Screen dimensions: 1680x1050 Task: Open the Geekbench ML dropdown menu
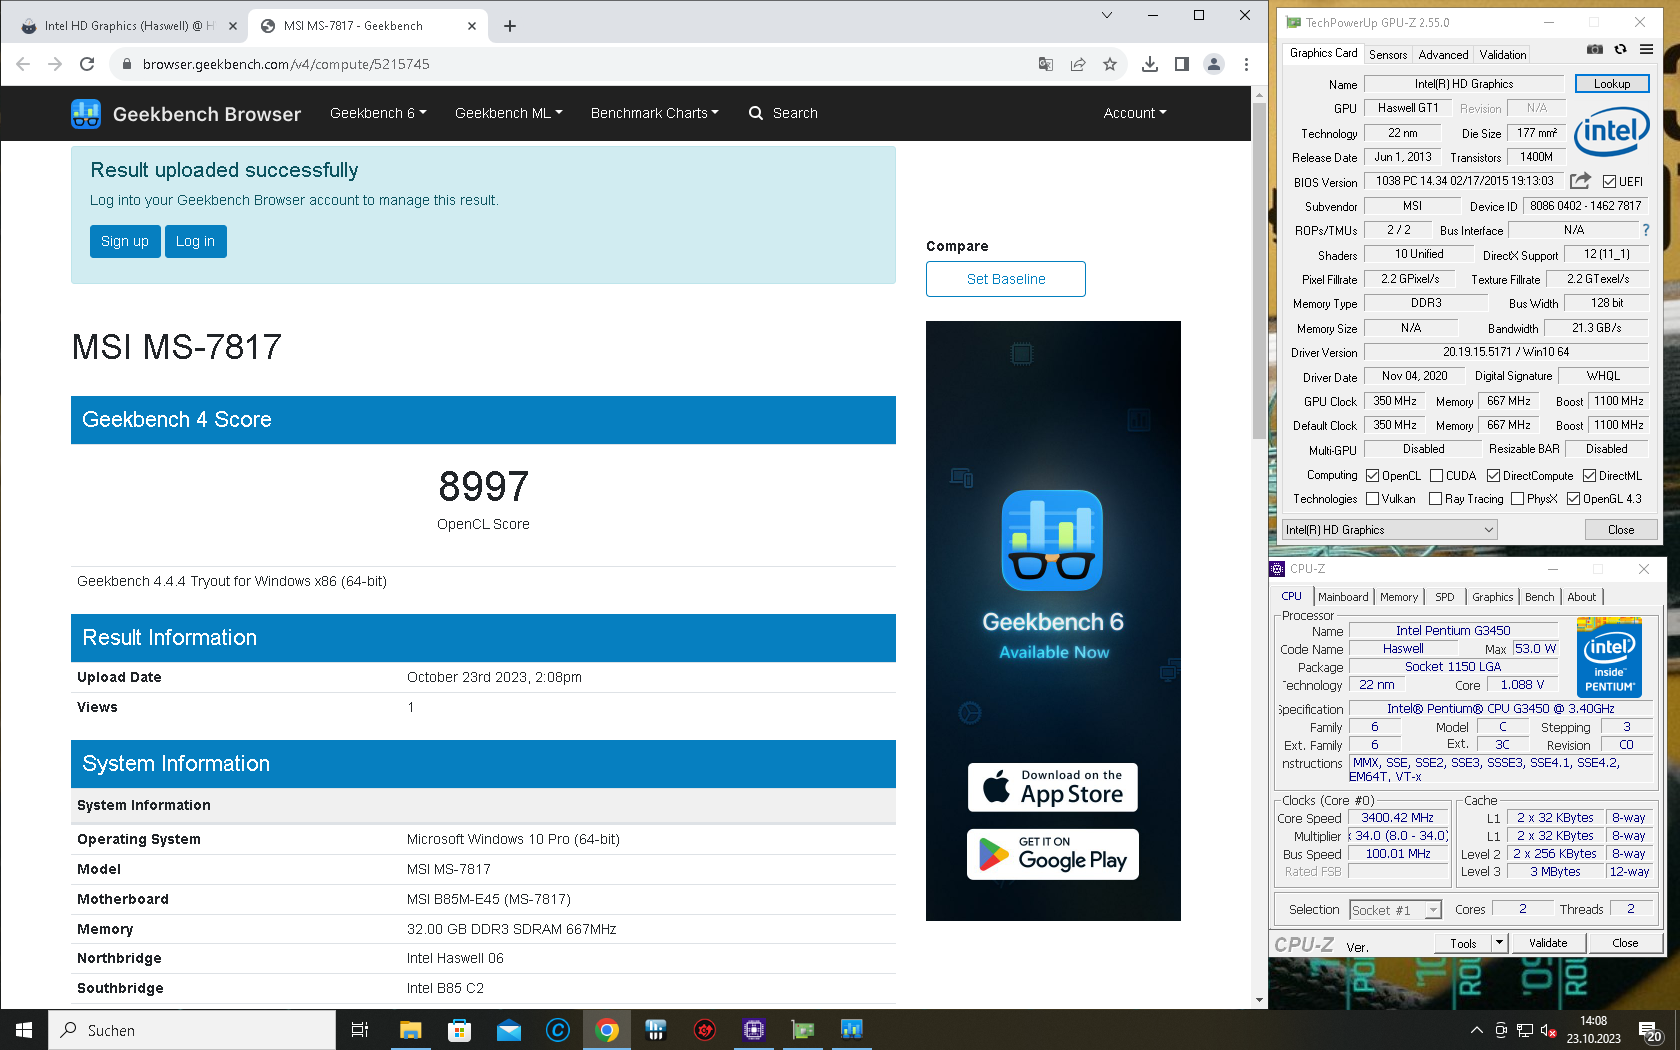pos(508,113)
